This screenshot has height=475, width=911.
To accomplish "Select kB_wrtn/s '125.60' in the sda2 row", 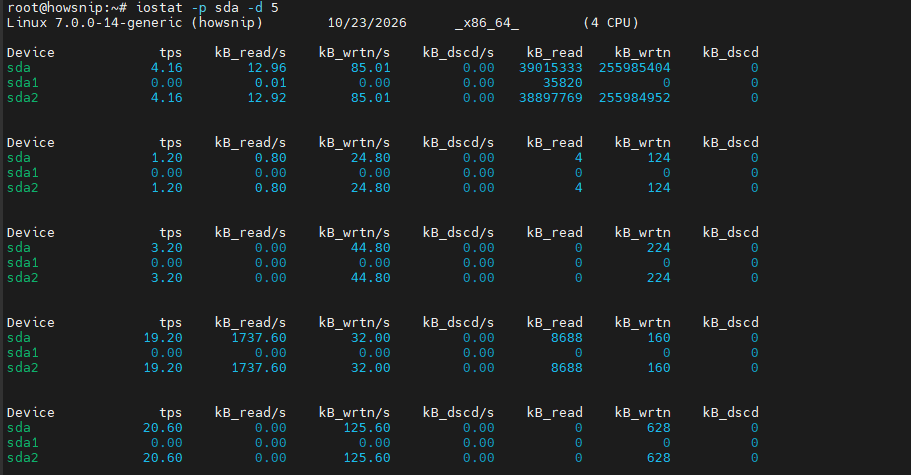I will 367,458.
